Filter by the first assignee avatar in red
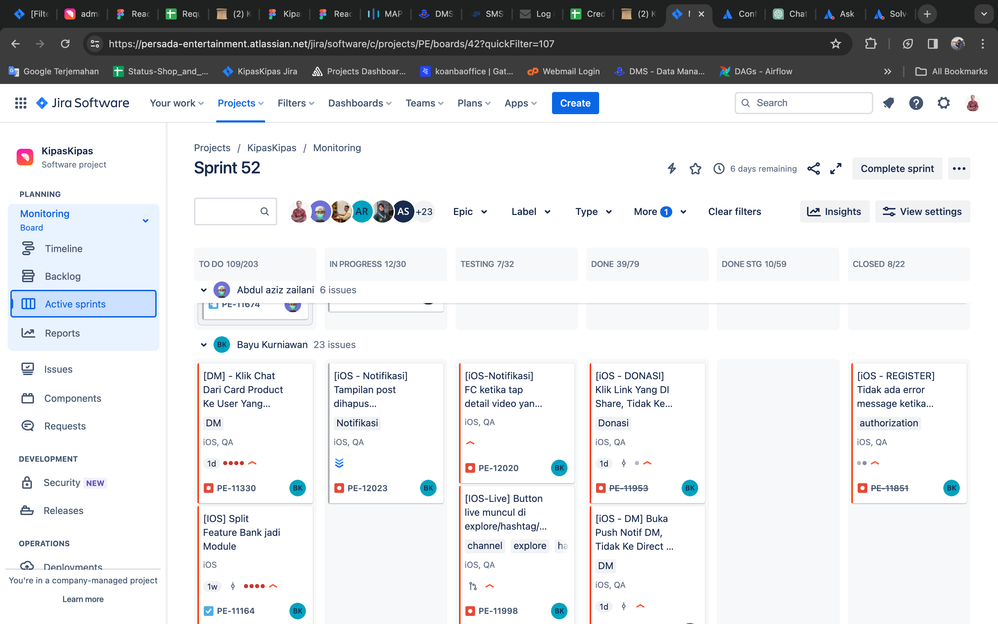 (x=299, y=211)
